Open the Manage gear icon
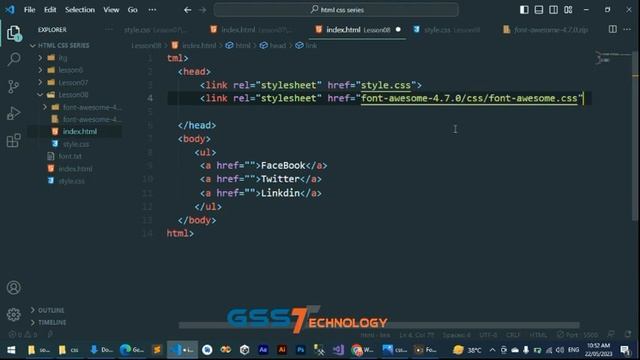This screenshot has width=640, height=360. tap(13, 315)
